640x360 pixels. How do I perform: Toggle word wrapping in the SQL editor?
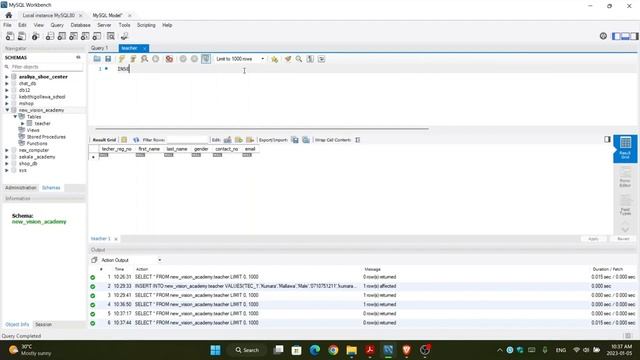[x=322, y=59]
